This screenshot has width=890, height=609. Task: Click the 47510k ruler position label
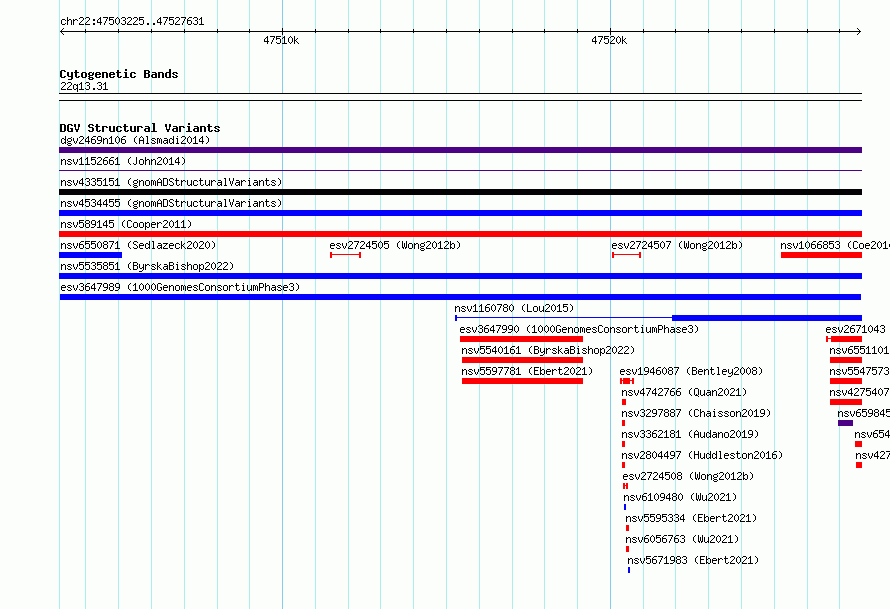tap(281, 40)
